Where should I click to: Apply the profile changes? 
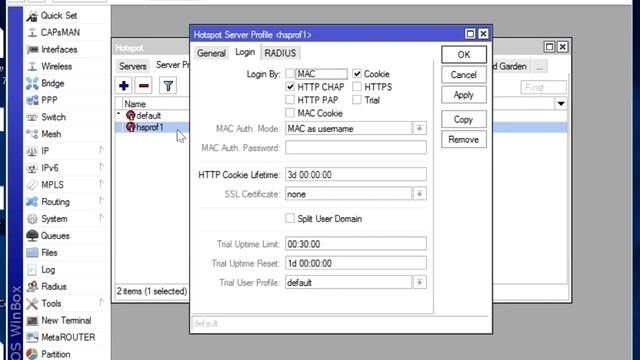point(464,95)
